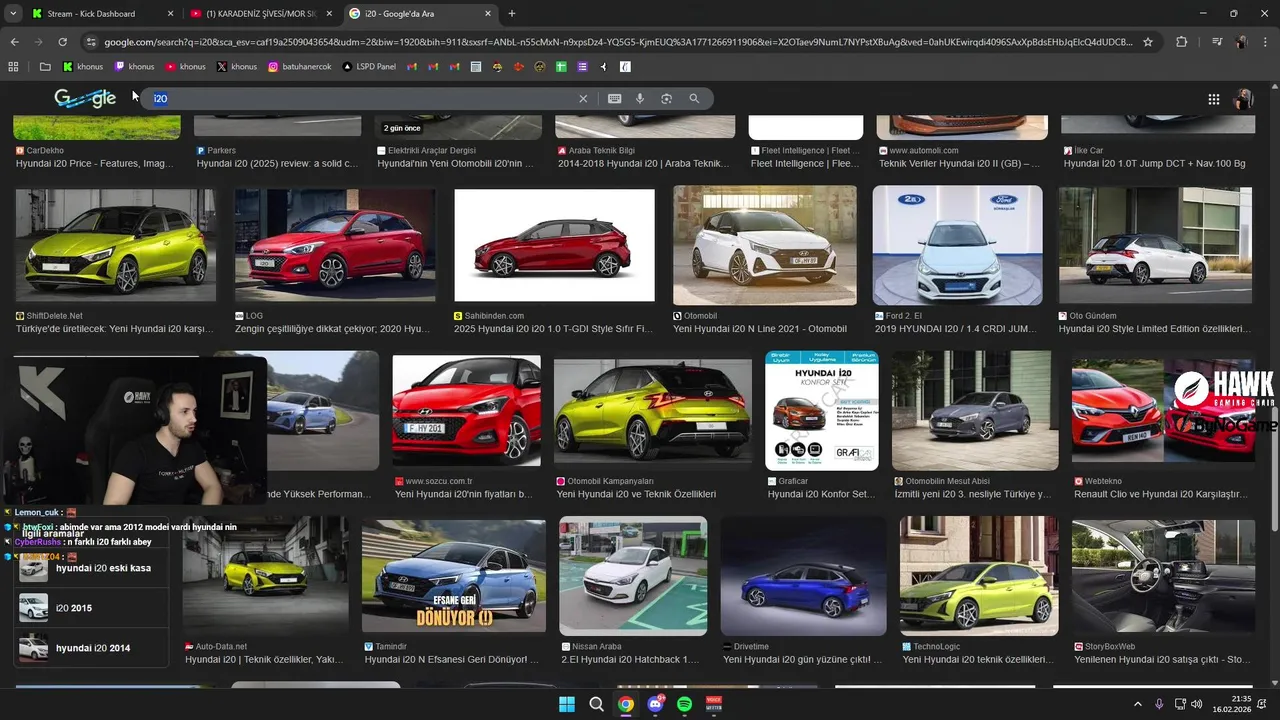The width and height of the screenshot is (1280, 720).
Task: Open Windows Start menu
Action: [567, 704]
